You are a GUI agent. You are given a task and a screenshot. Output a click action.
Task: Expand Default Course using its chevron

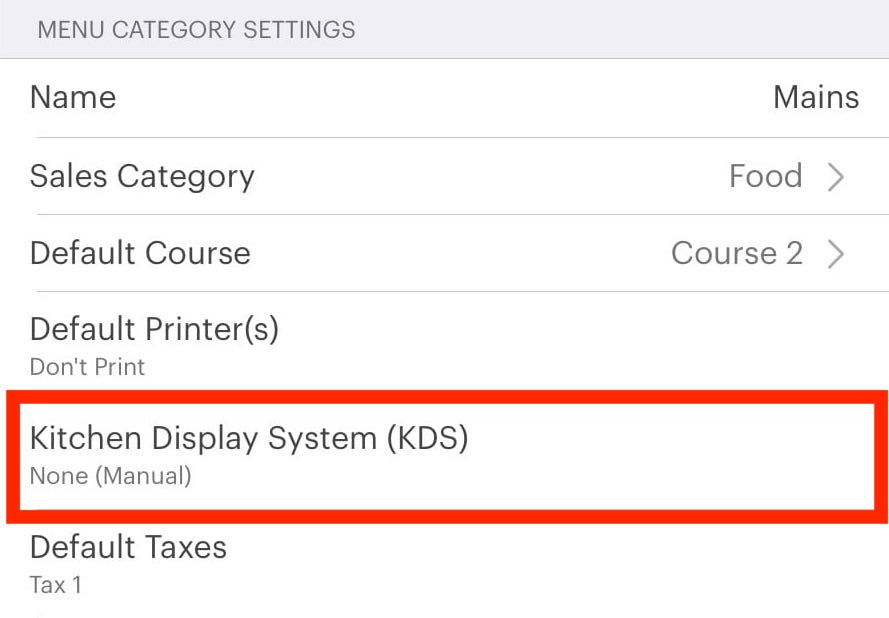[x=836, y=253]
